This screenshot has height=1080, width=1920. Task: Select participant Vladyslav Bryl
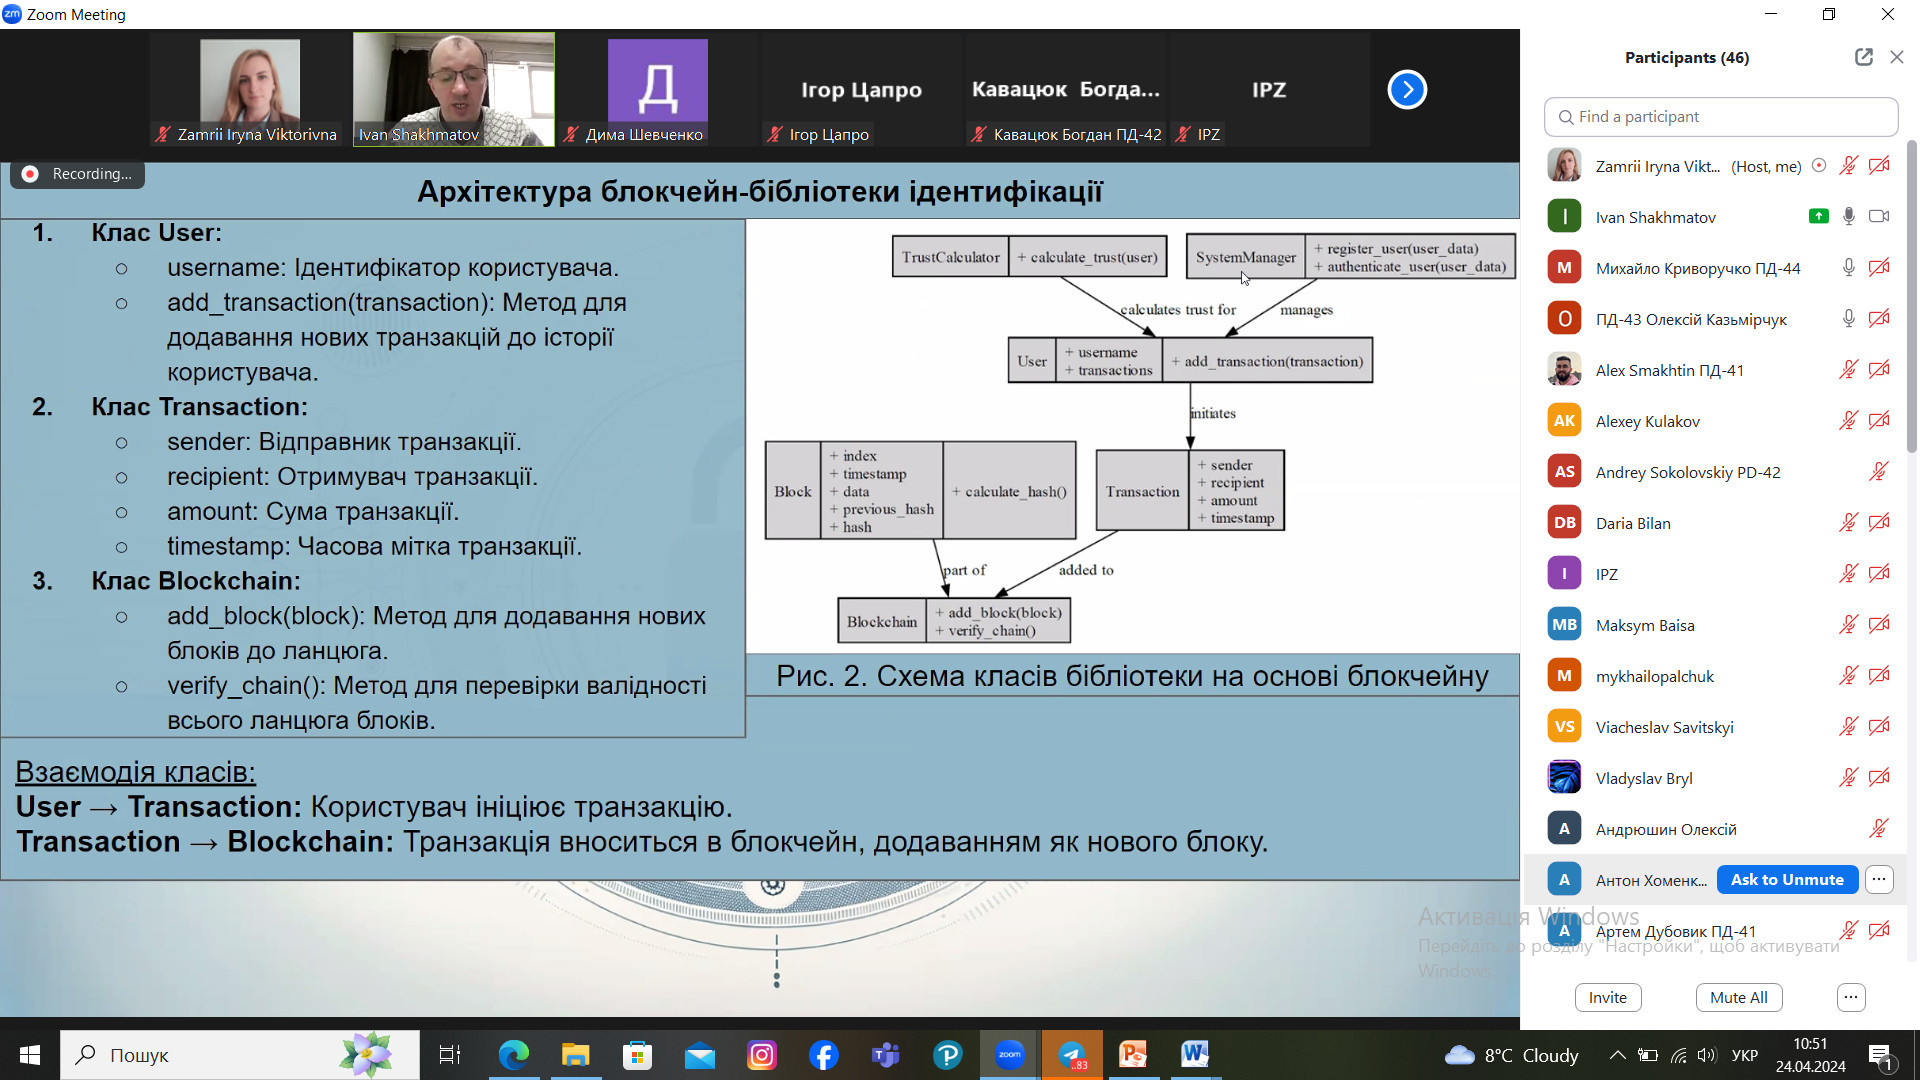(1715, 778)
